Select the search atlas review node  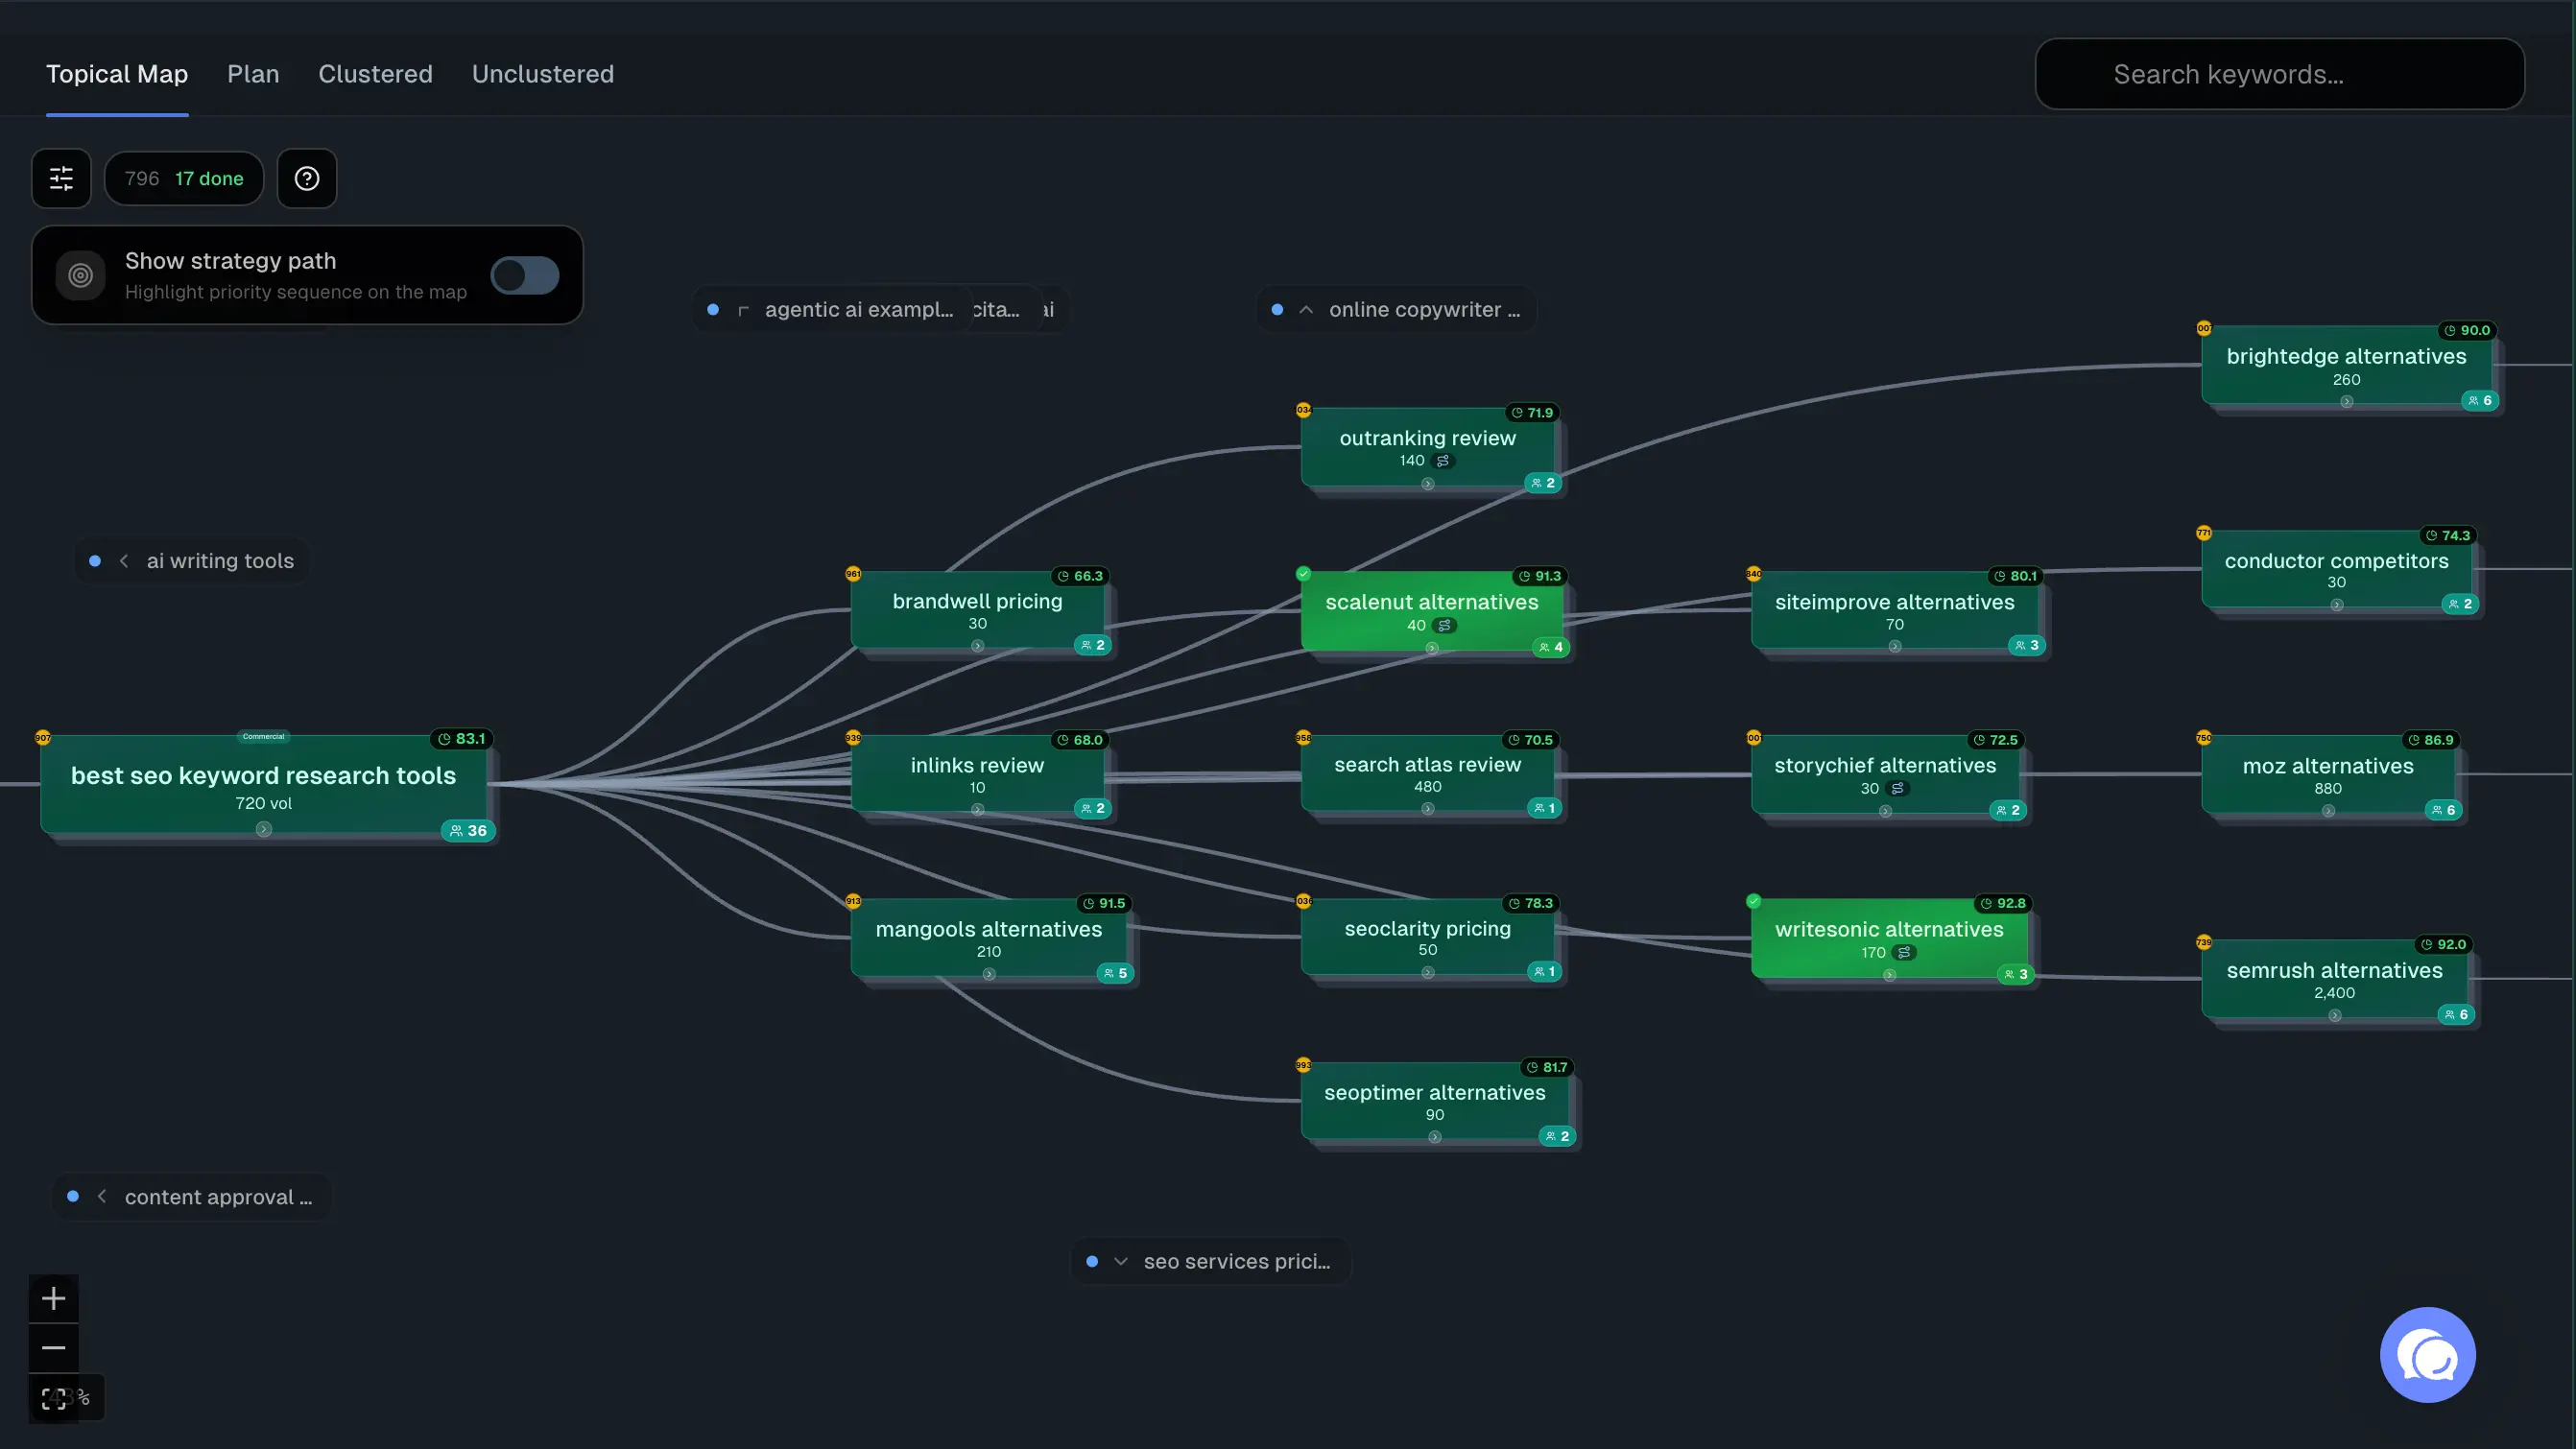pyautogui.click(x=1428, y=774)
